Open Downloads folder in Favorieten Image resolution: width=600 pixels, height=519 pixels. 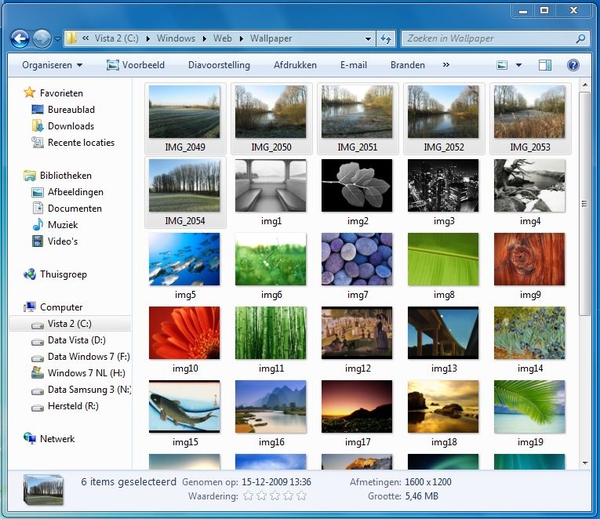click(70, 126)
